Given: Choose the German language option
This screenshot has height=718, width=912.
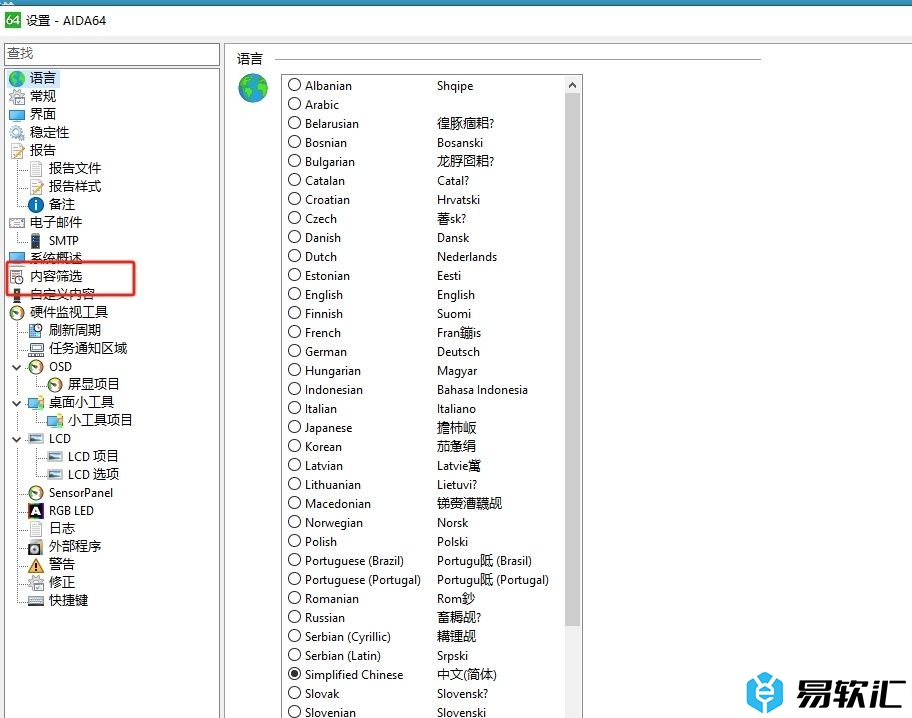Looking at the screenshot, I should click(x=295, y=351).
